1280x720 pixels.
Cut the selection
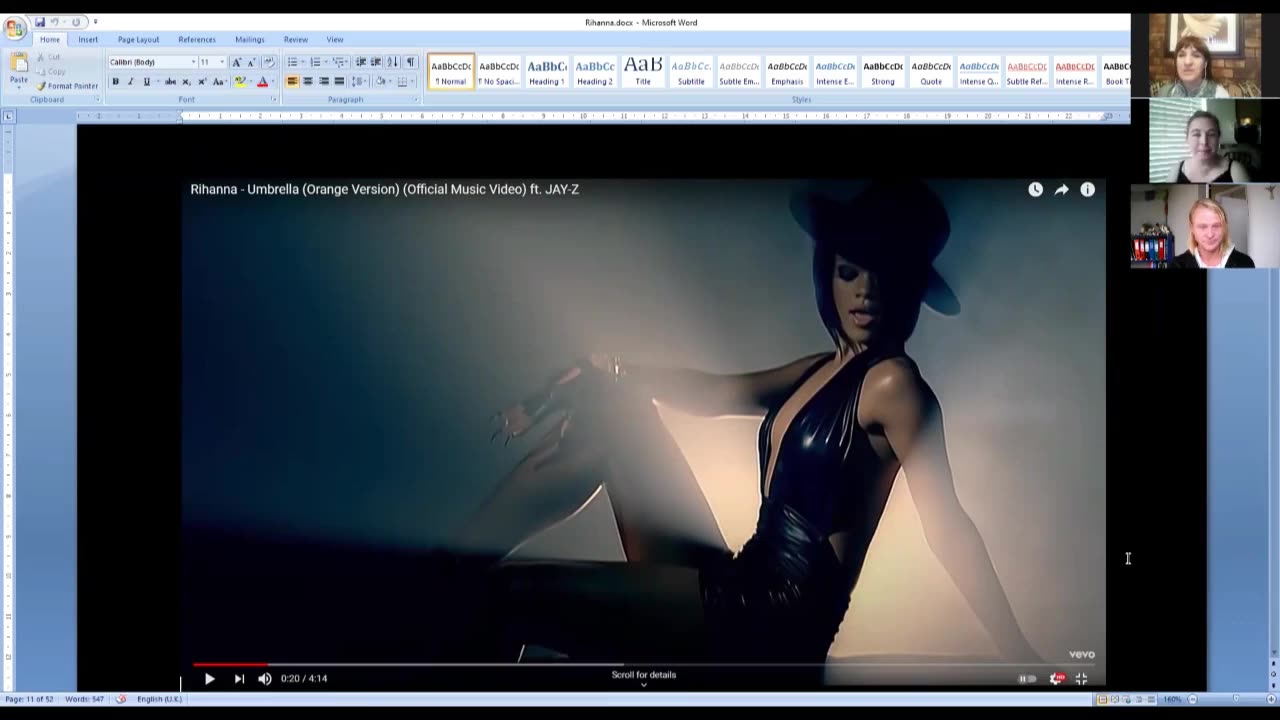pos(49,58)
